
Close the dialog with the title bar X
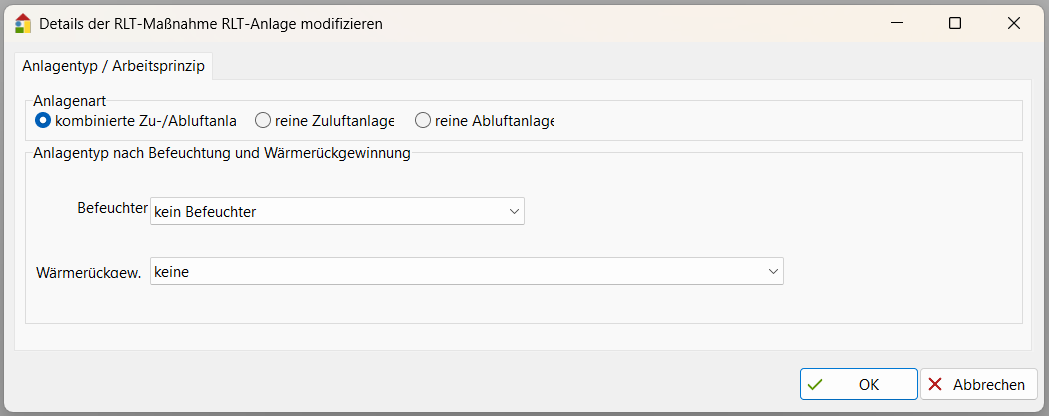[x=1014, y=23]
